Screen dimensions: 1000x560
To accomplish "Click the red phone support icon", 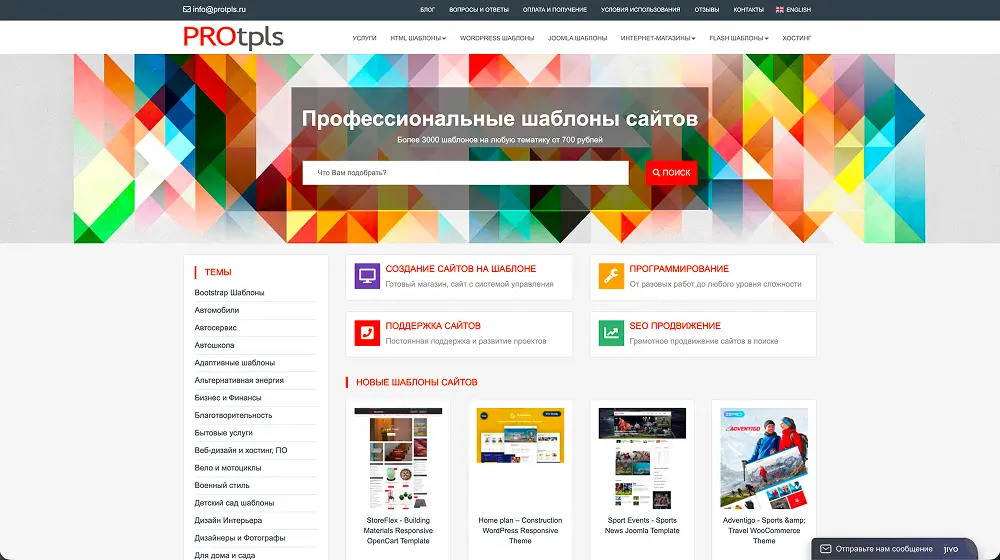I will point(367,334).
